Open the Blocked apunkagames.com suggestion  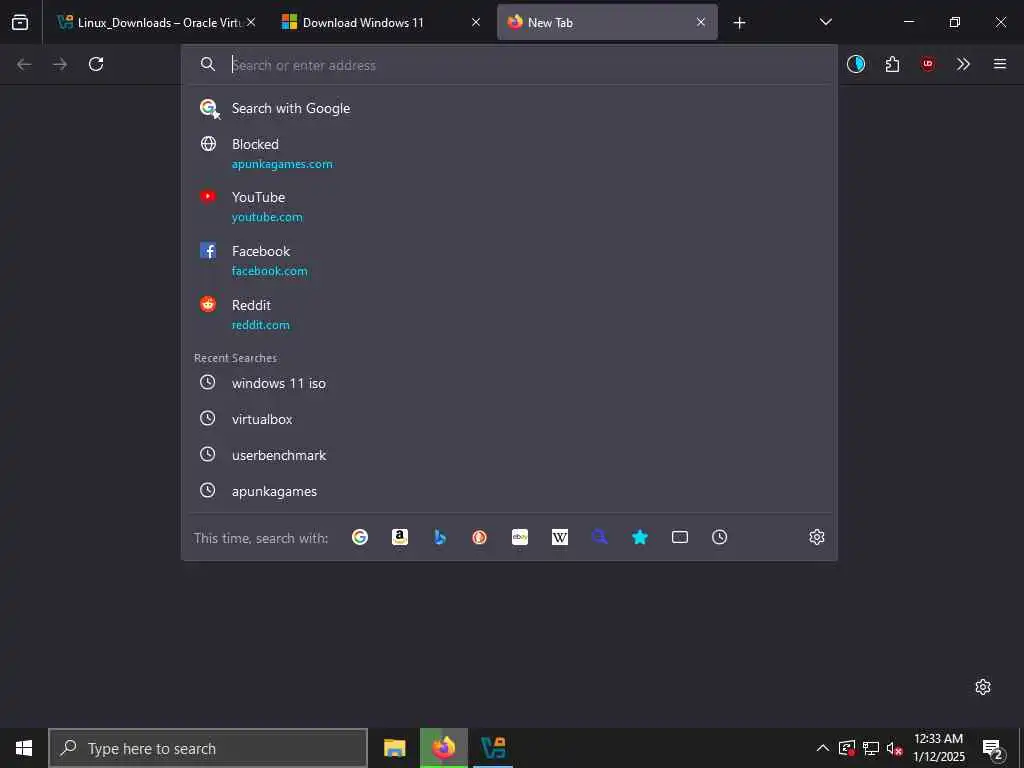[509, 153]
